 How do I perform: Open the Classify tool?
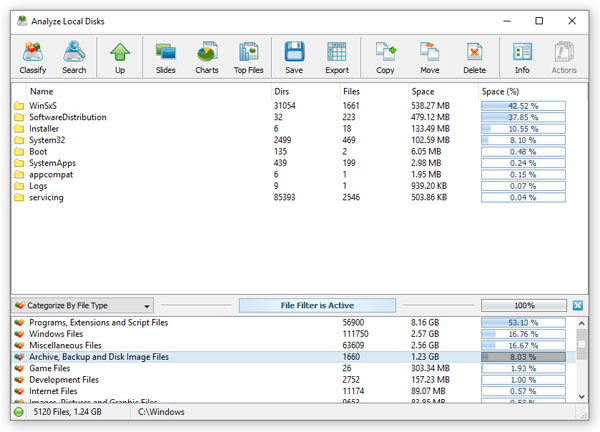(33, 57)
